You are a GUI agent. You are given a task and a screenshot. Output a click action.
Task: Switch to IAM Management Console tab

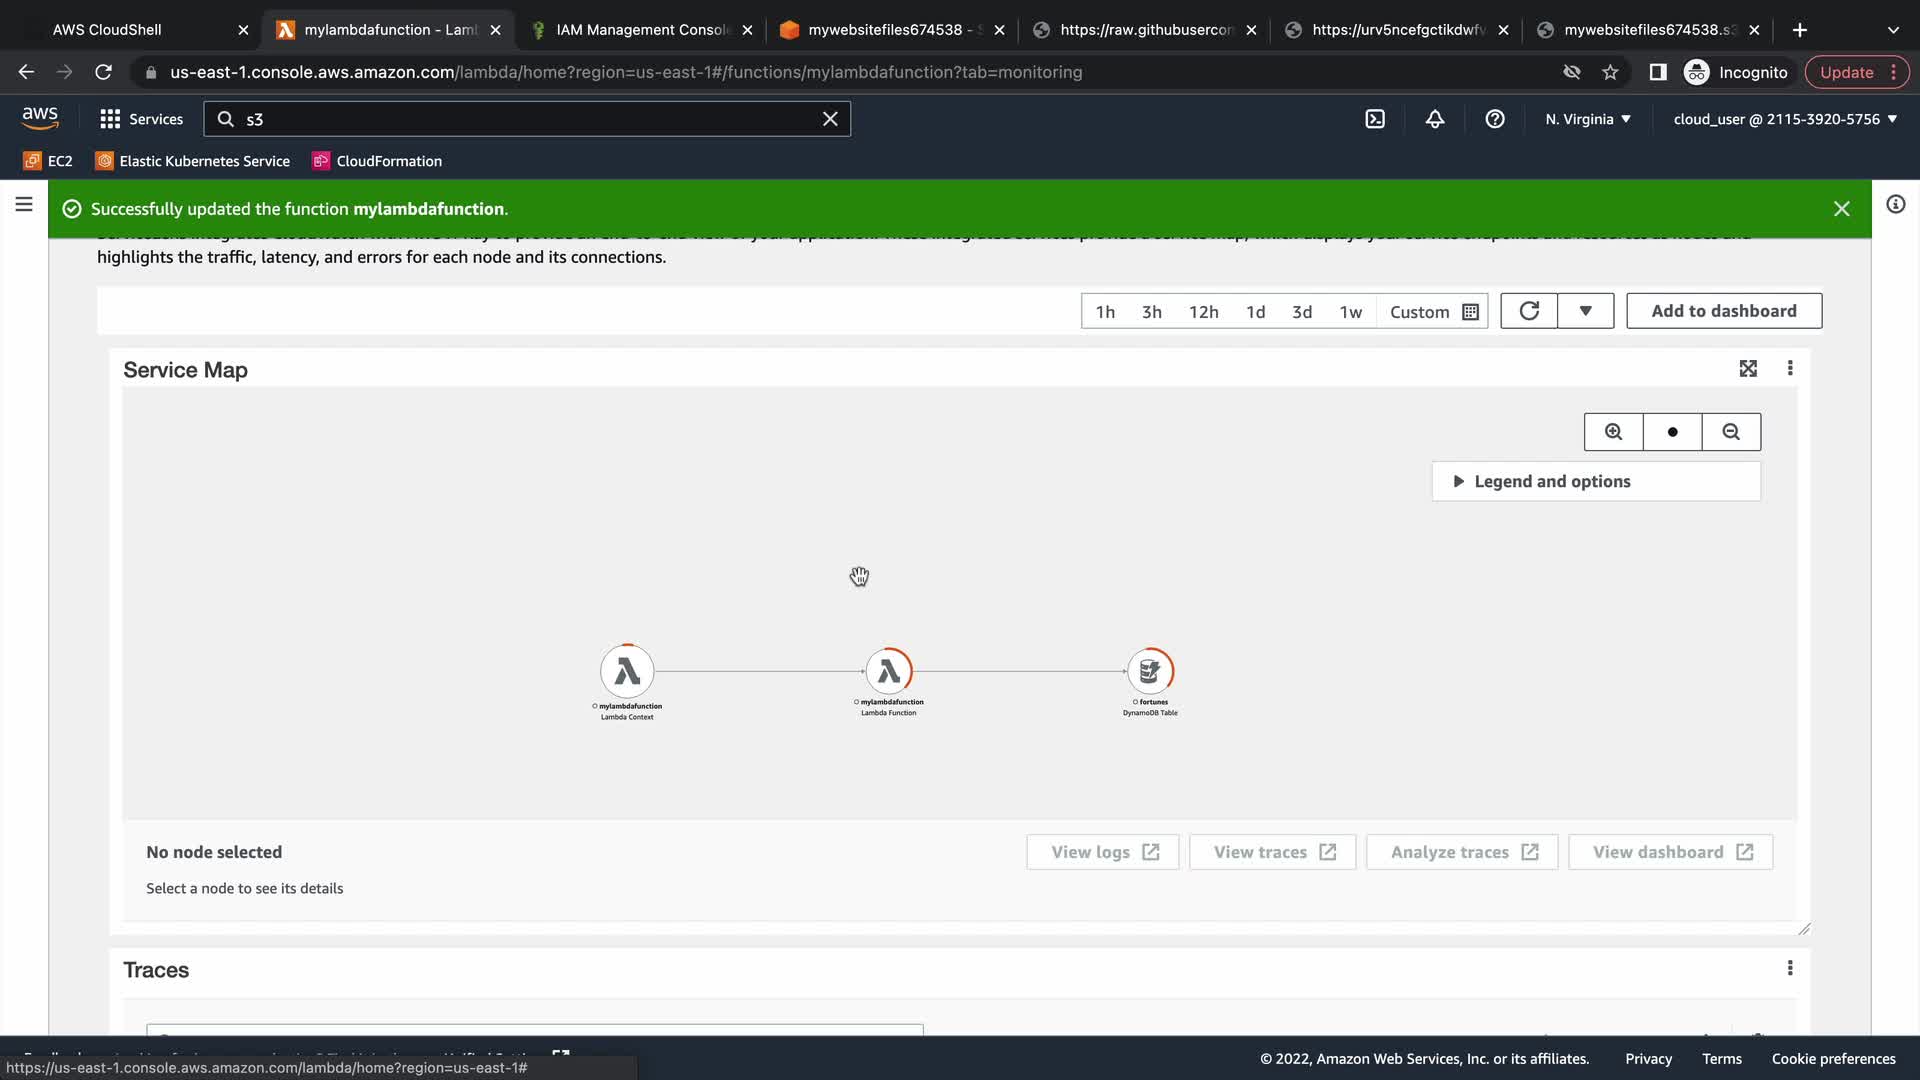tap(642, 30)
